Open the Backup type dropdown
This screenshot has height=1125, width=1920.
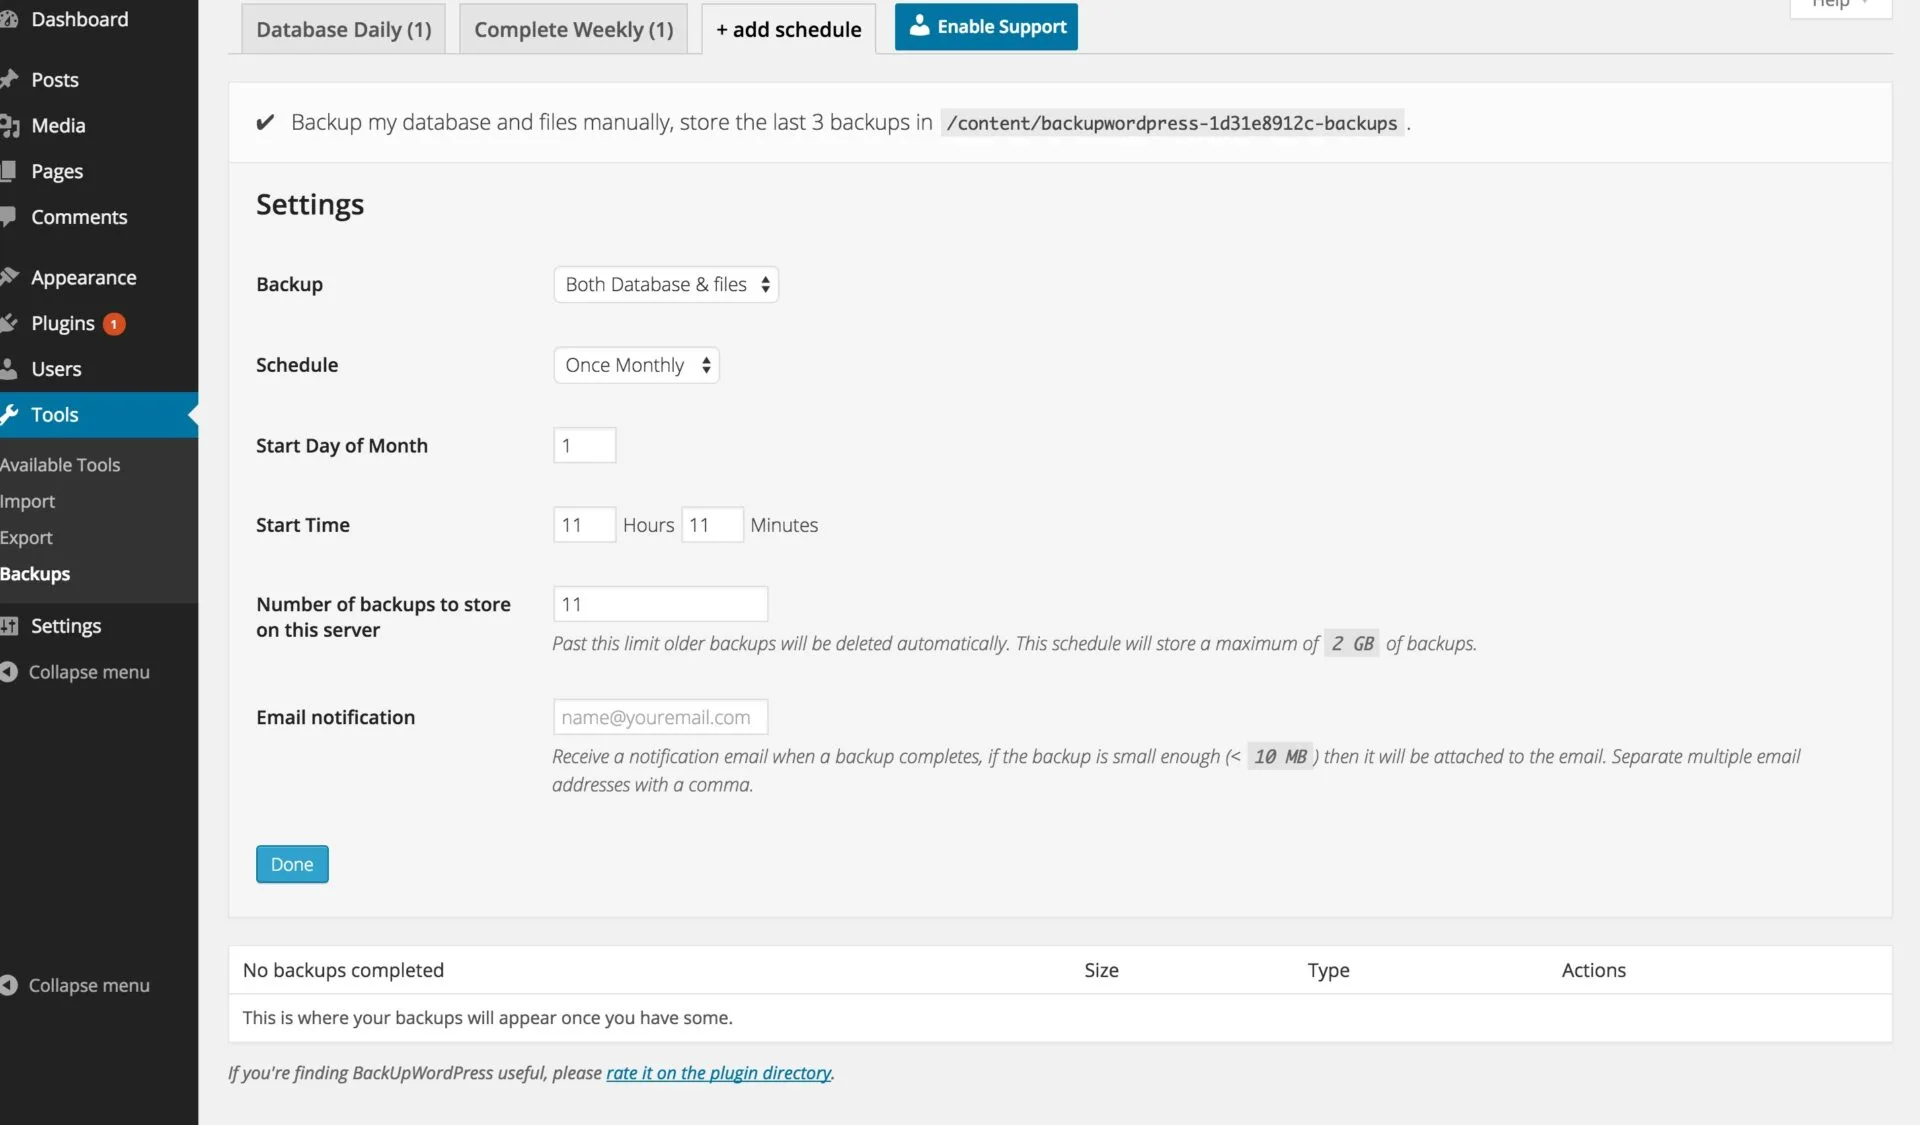pyautogui.click(x=666, y=284)
